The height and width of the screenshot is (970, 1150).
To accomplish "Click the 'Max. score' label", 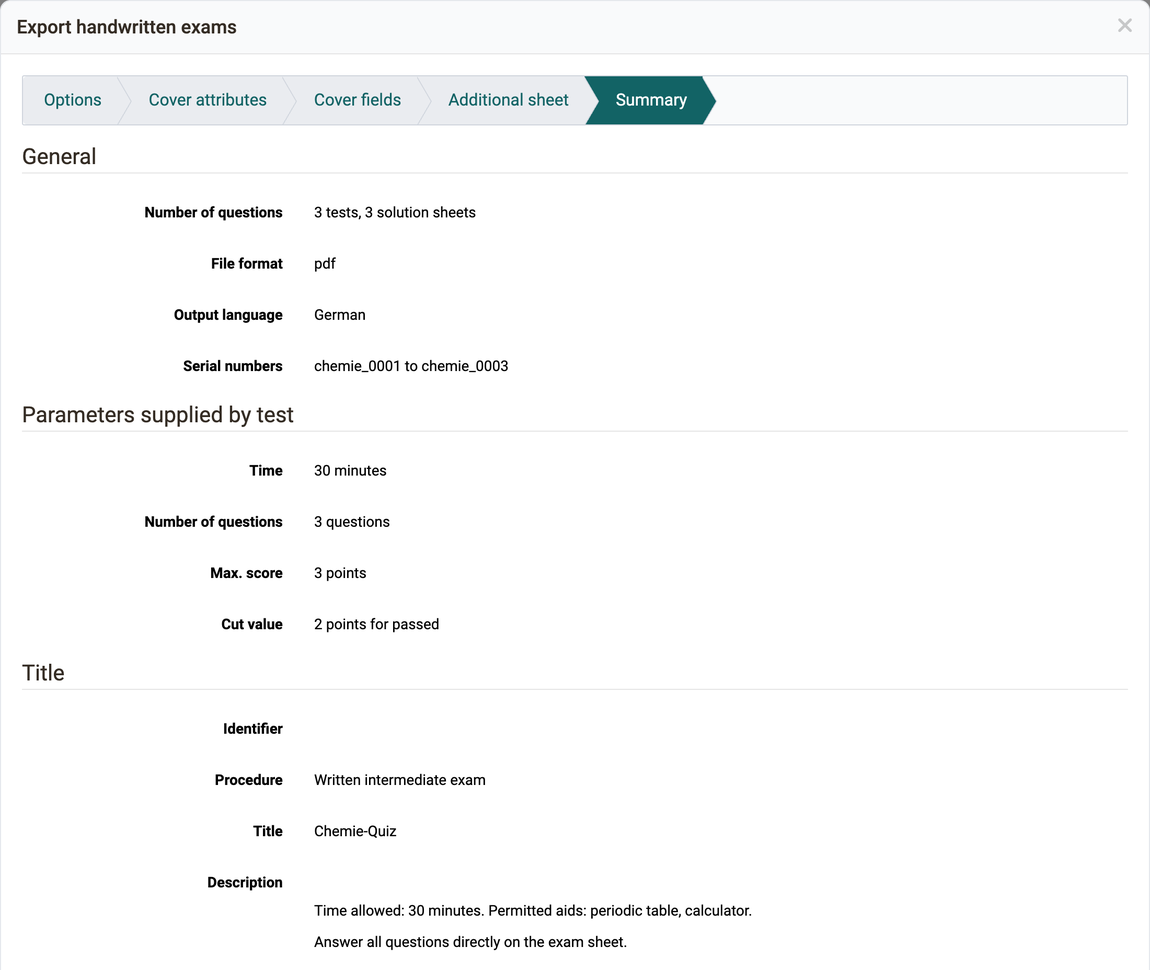I will [246, 573].
